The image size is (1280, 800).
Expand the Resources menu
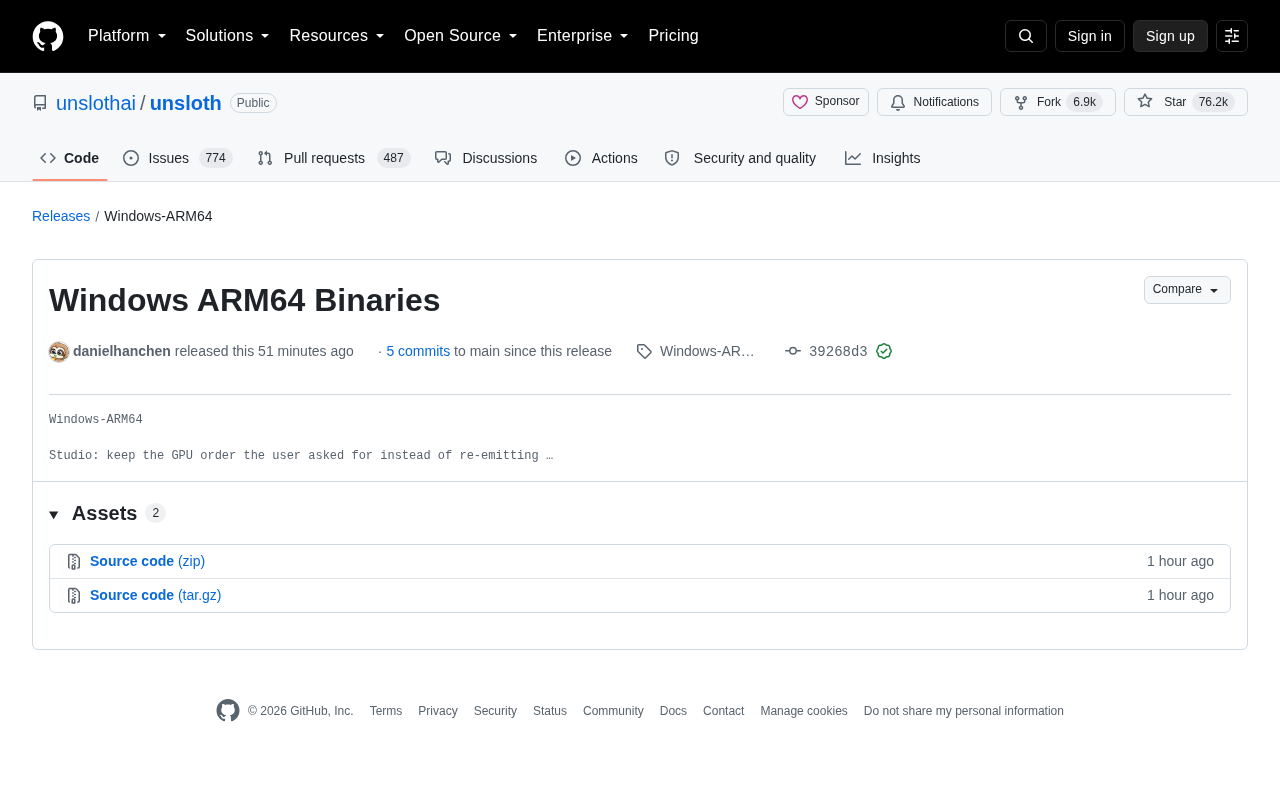[337, 36]
